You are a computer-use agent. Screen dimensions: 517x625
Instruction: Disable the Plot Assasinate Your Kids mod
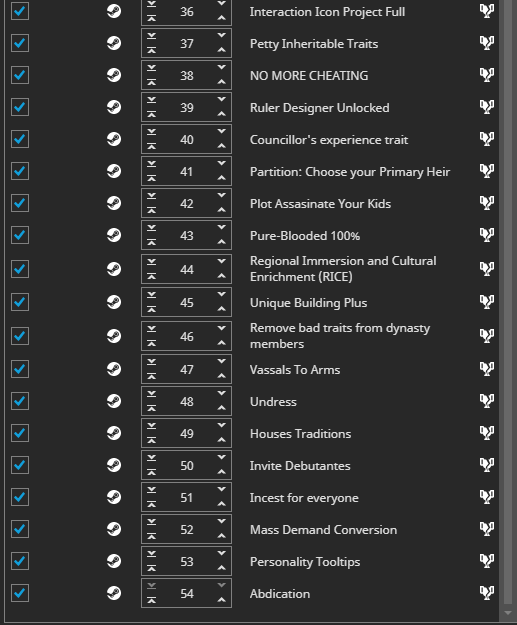[x=20, y=203]
